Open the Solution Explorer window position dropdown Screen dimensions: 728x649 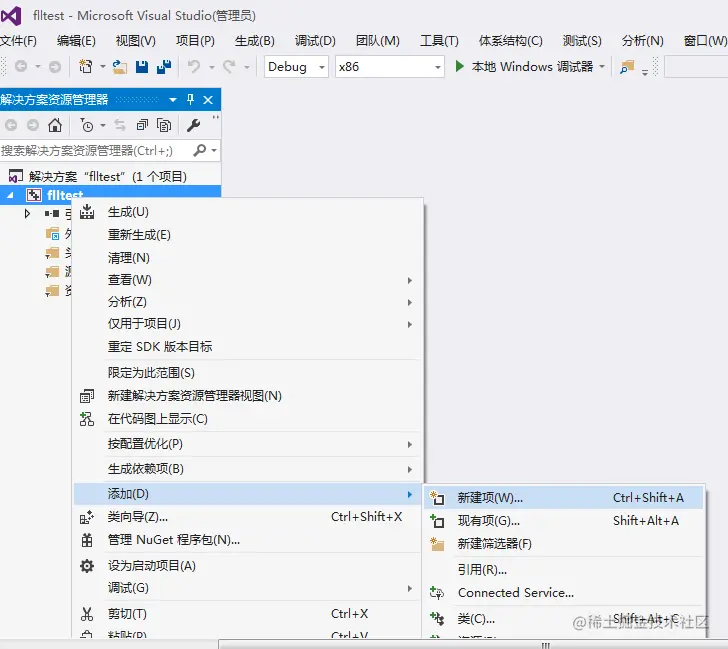click(173, 100)
